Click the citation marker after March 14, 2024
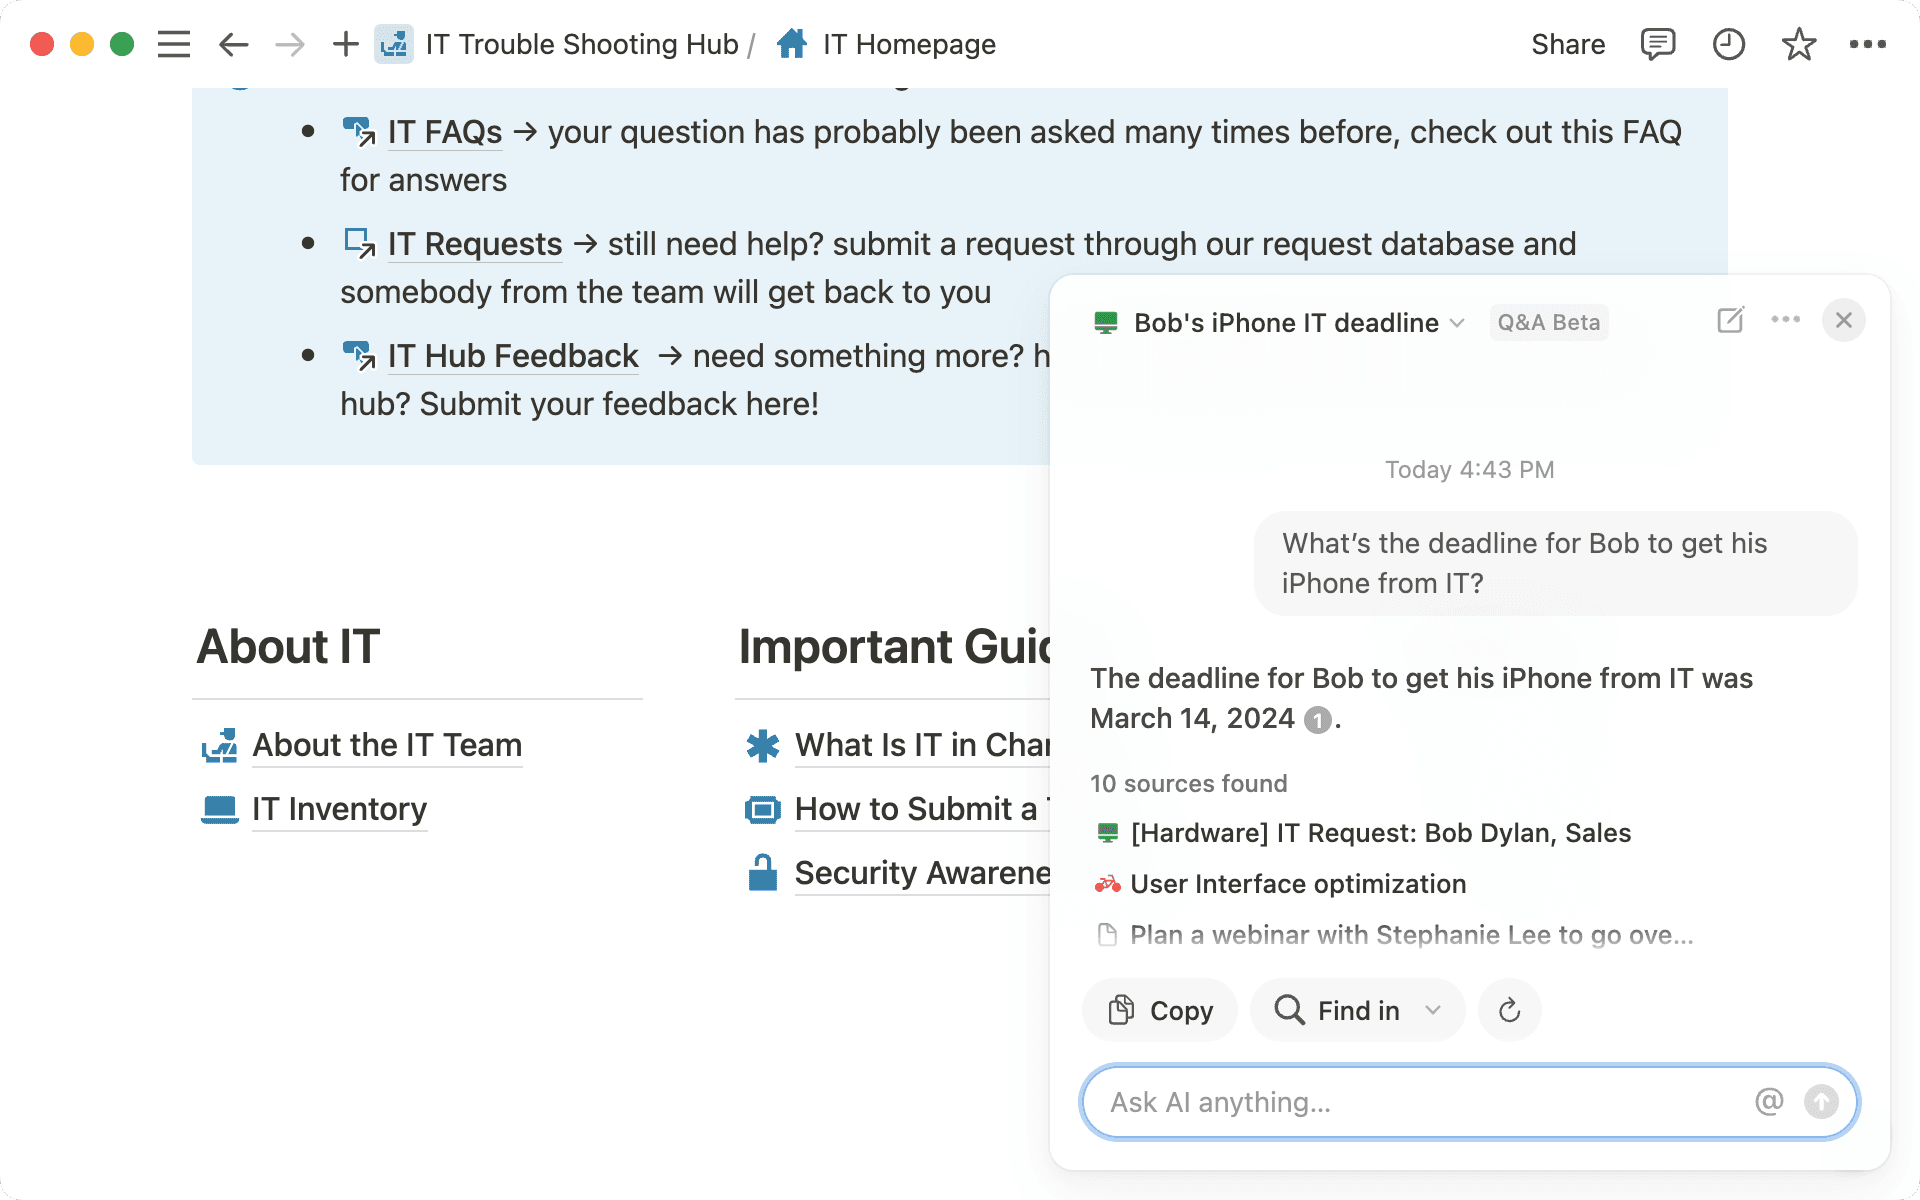Image resolution: width=1920 pixels, height=1200 pixels. click(1317, 718)
